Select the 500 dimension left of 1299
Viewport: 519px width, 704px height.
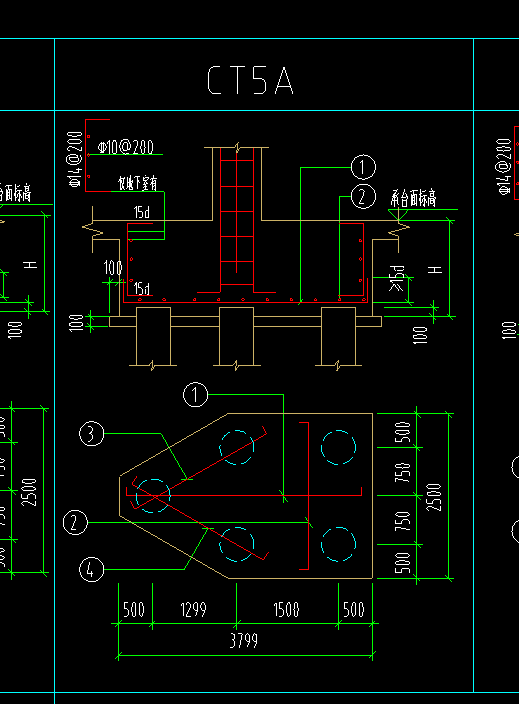[x=134, y=610]
